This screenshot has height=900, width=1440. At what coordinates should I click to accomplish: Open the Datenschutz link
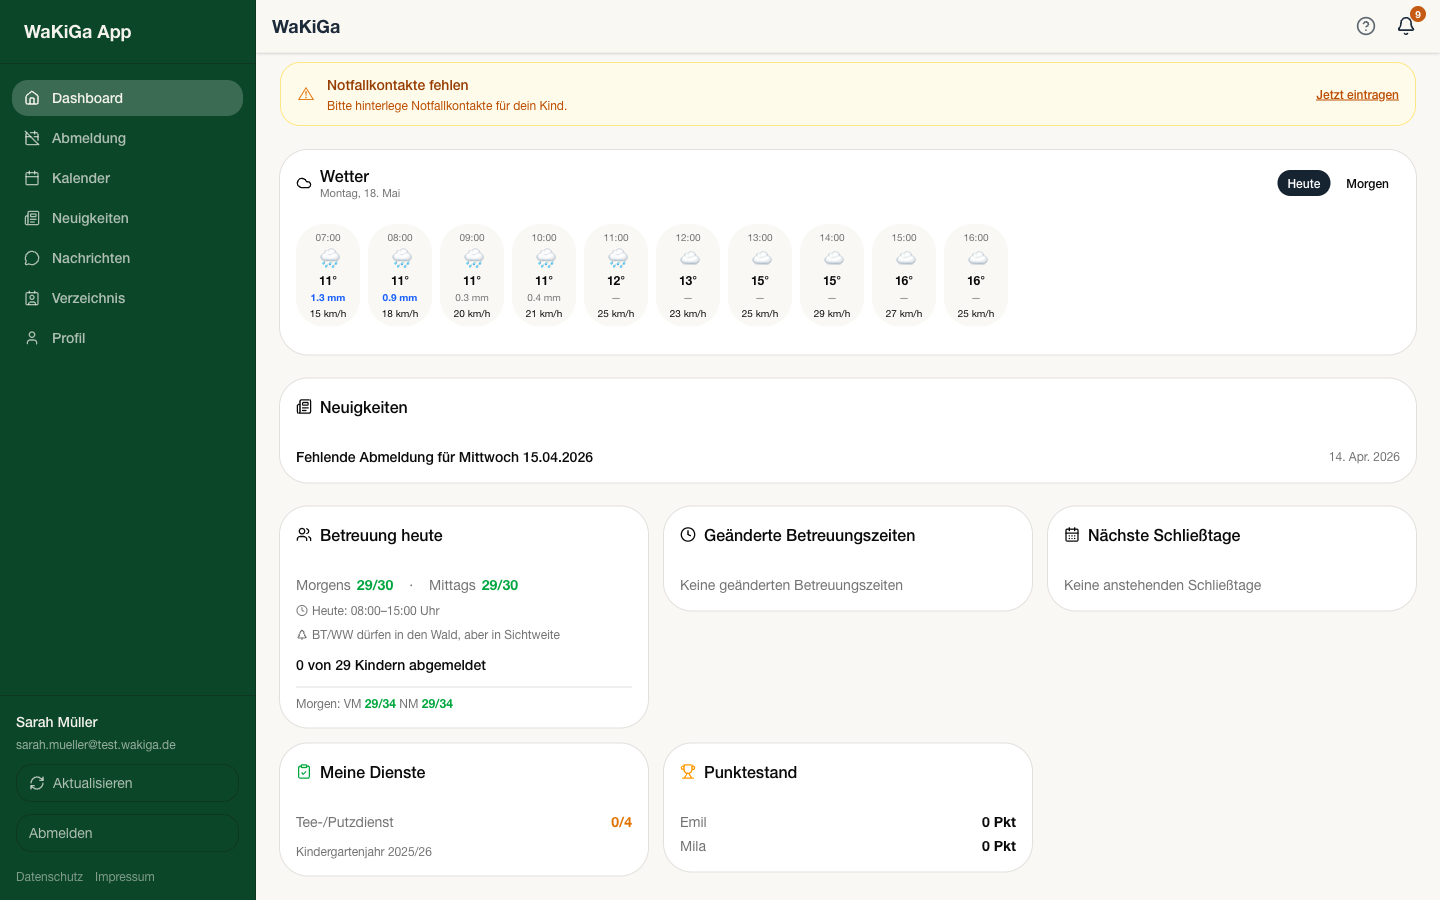49,877
